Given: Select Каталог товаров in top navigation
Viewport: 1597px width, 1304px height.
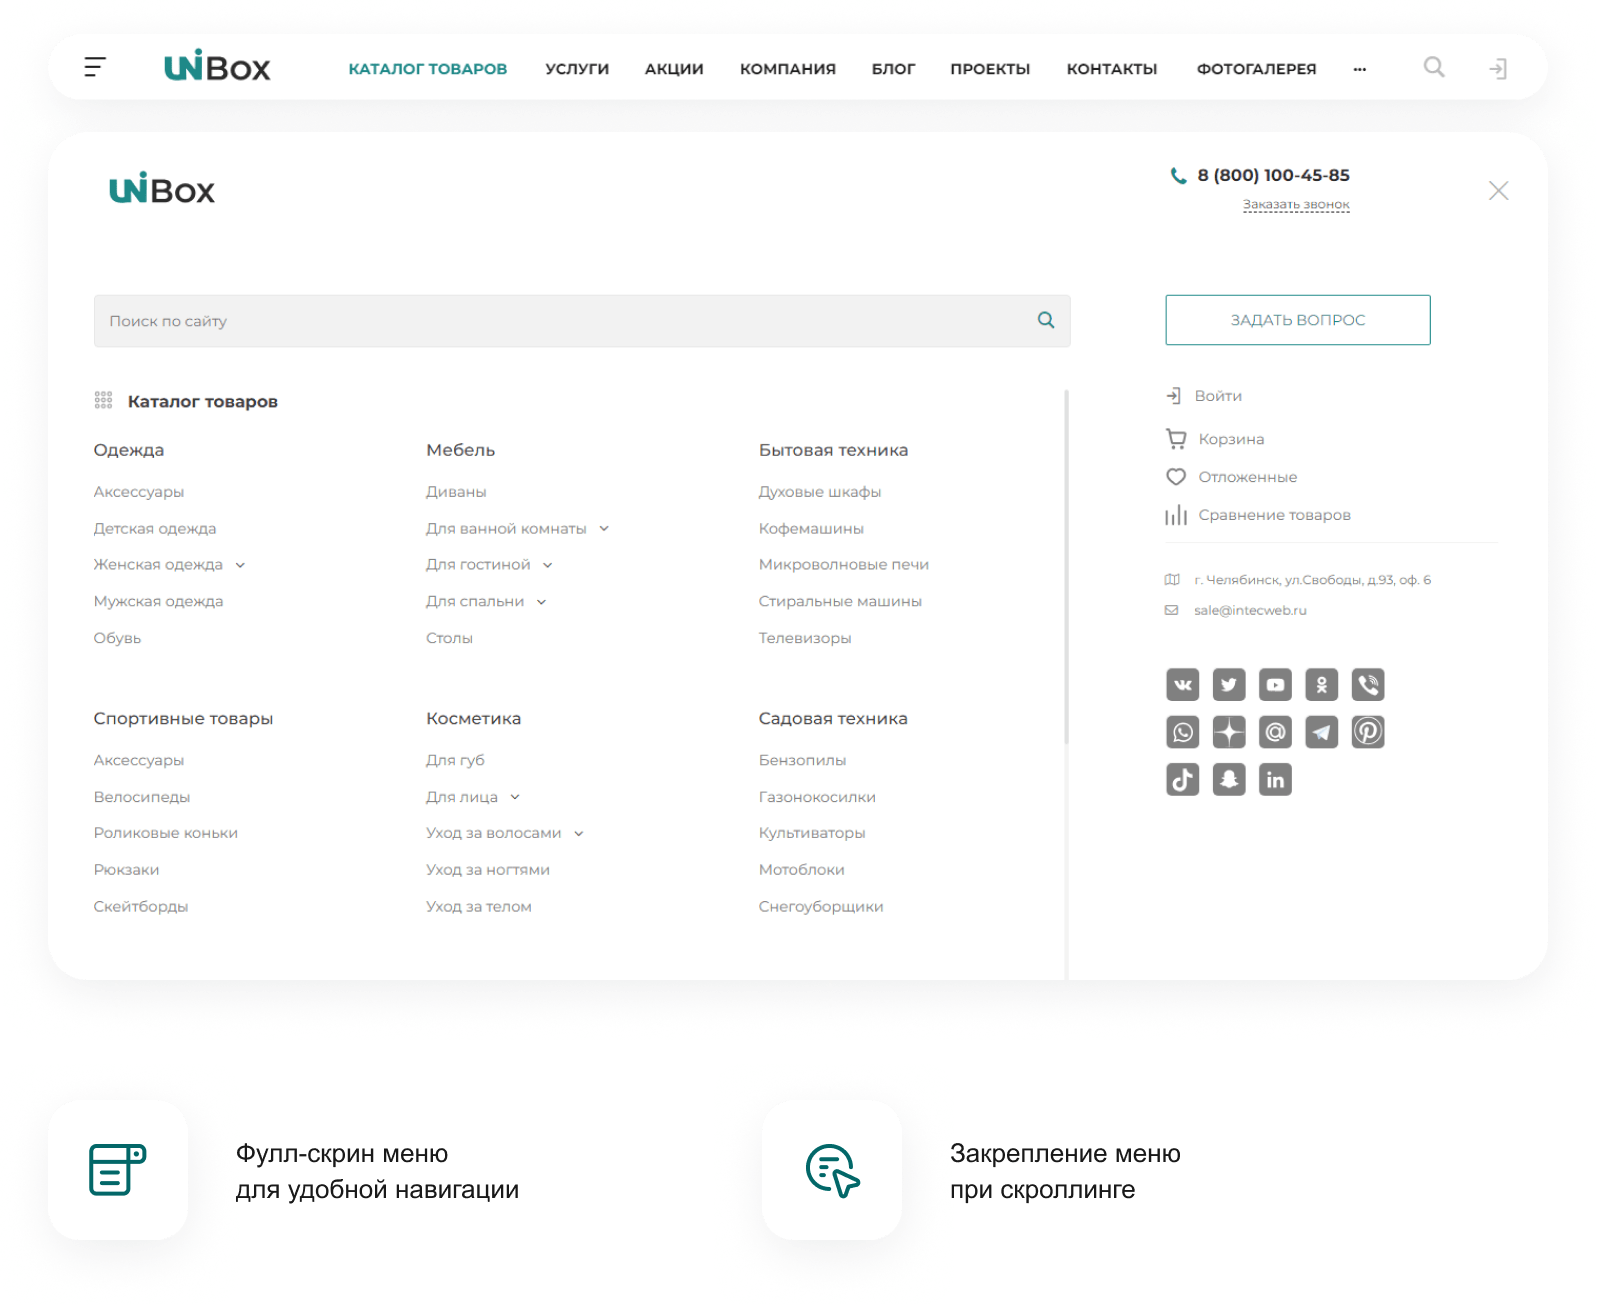Looking at the screenshot, I should [x=427, y=69].
